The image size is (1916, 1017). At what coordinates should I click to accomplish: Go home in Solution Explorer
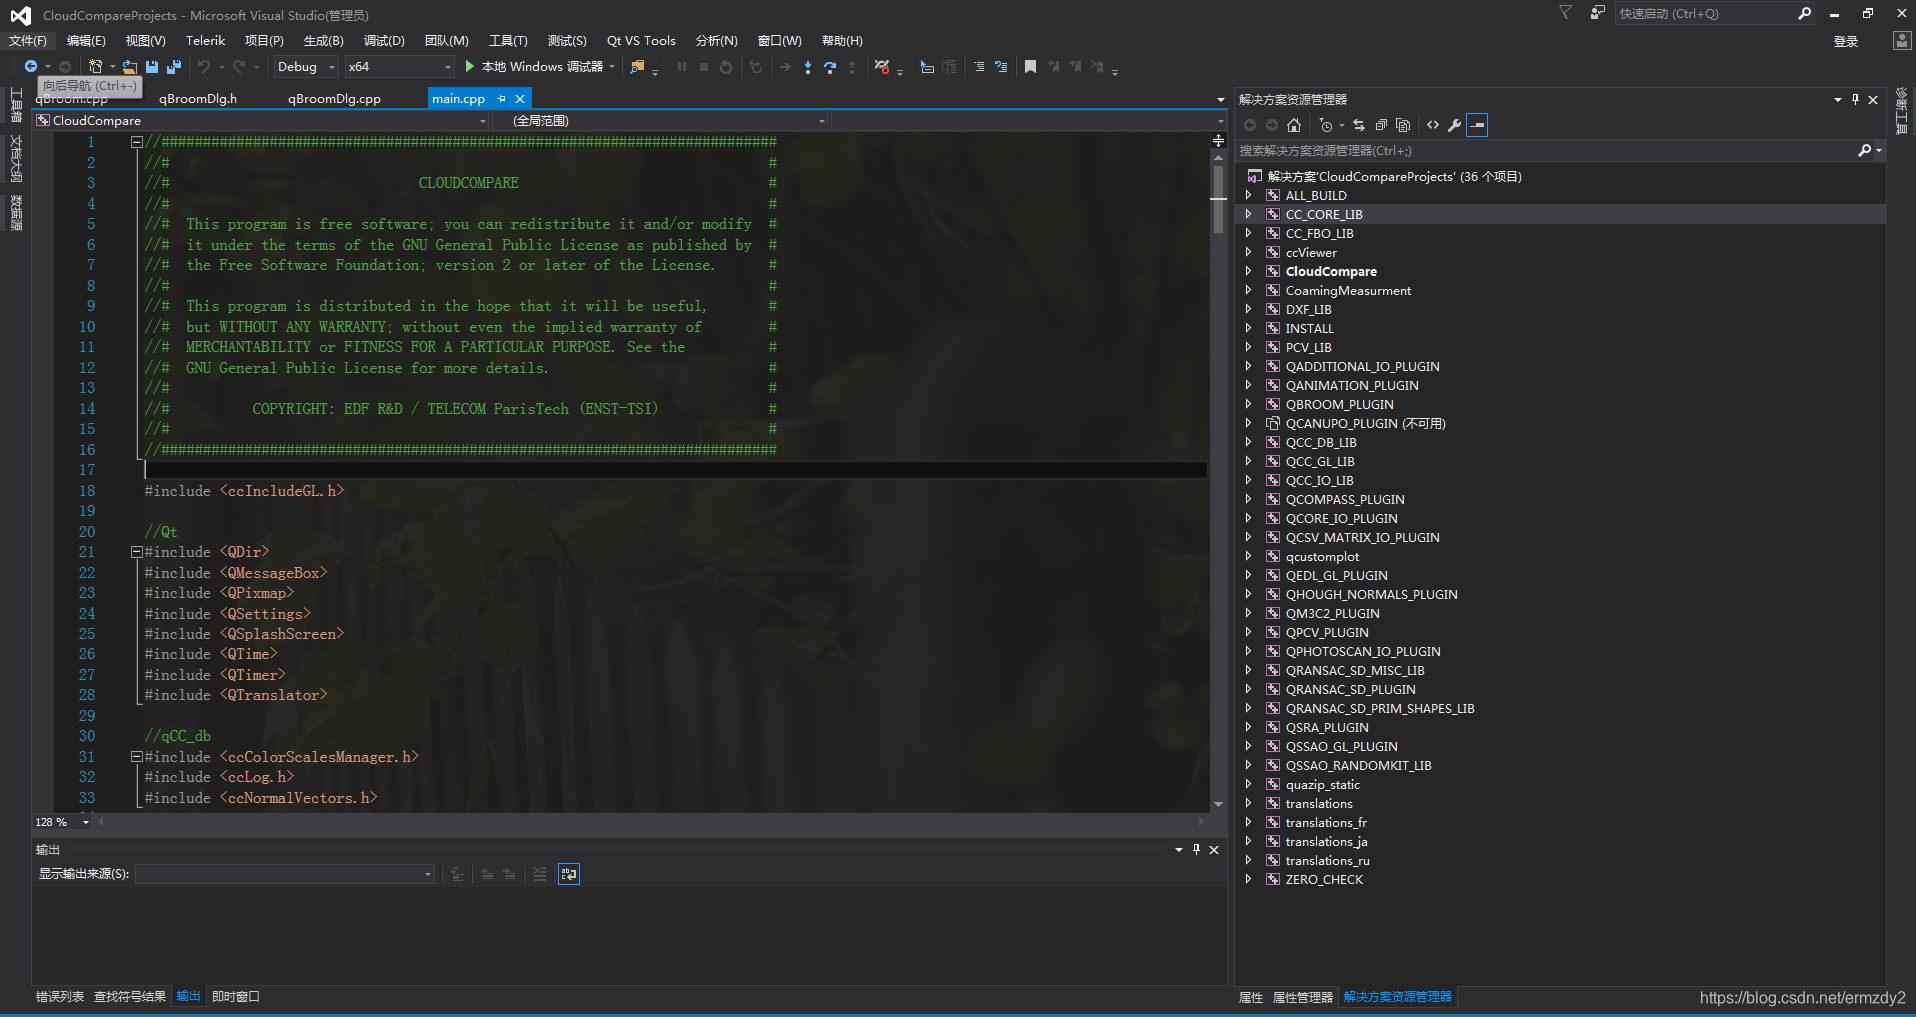click(1294, 125)
